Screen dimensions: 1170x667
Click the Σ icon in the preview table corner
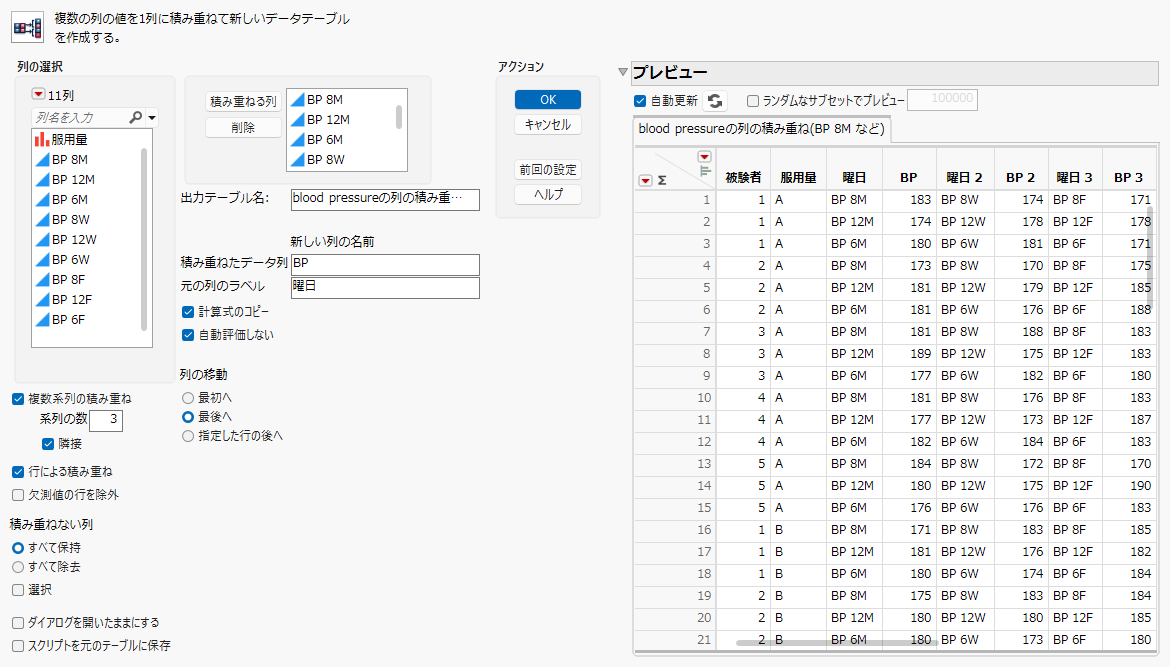click(662, 181)
